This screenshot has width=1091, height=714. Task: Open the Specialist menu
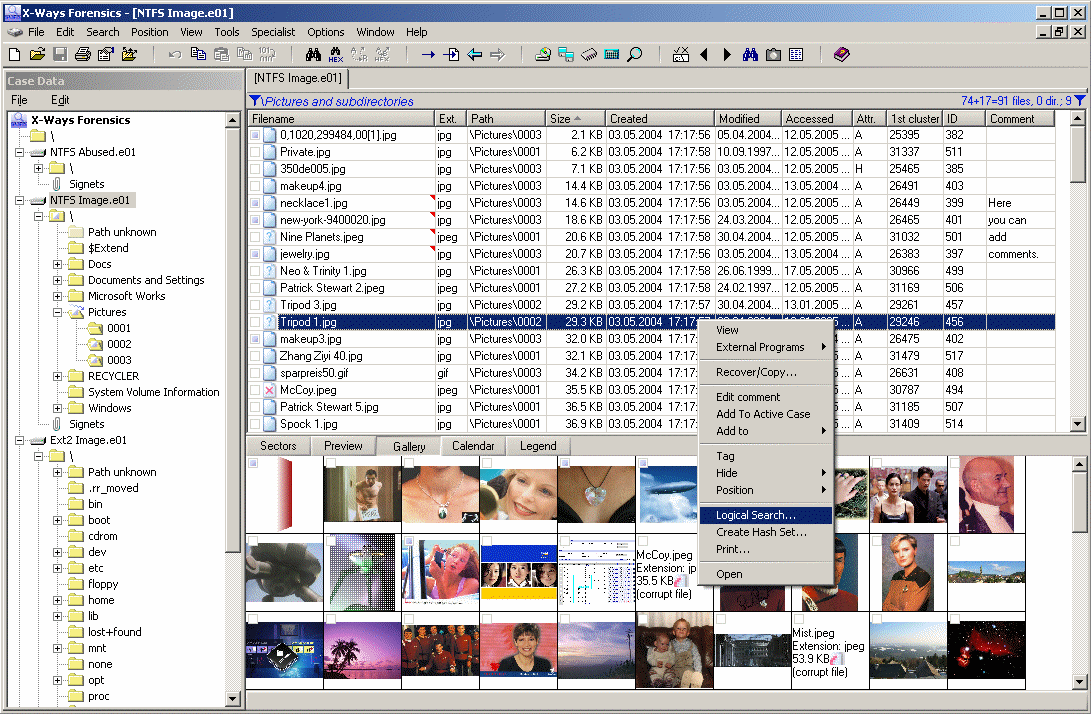tap(272, 31)
